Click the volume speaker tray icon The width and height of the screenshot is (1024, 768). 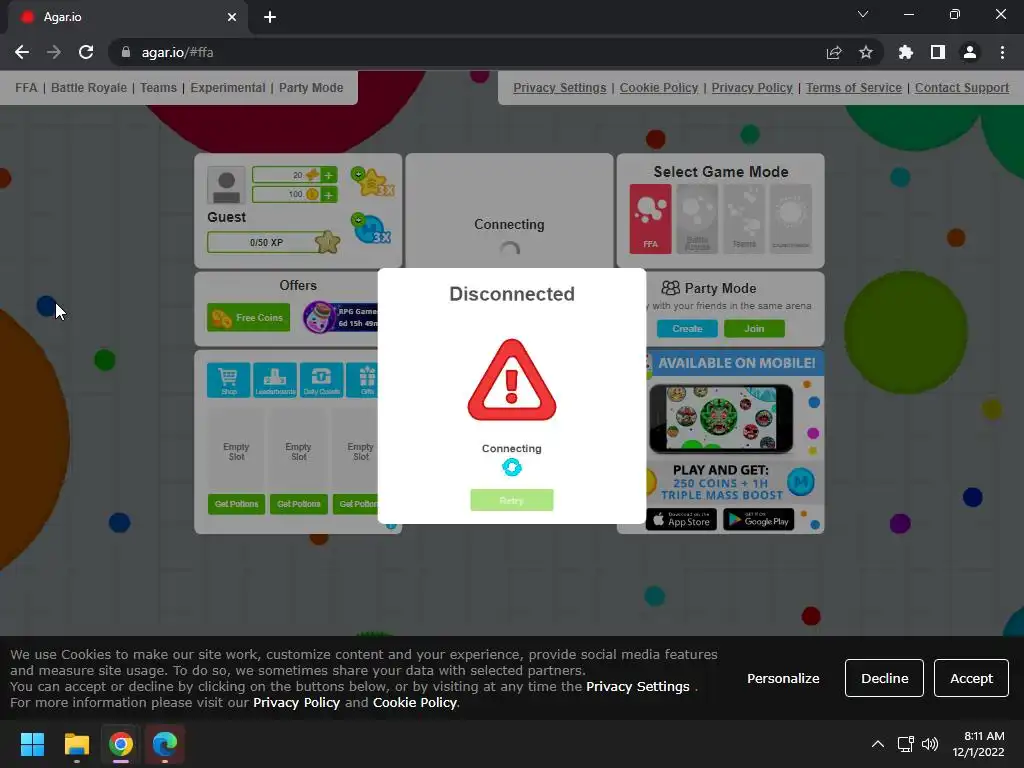930,744
